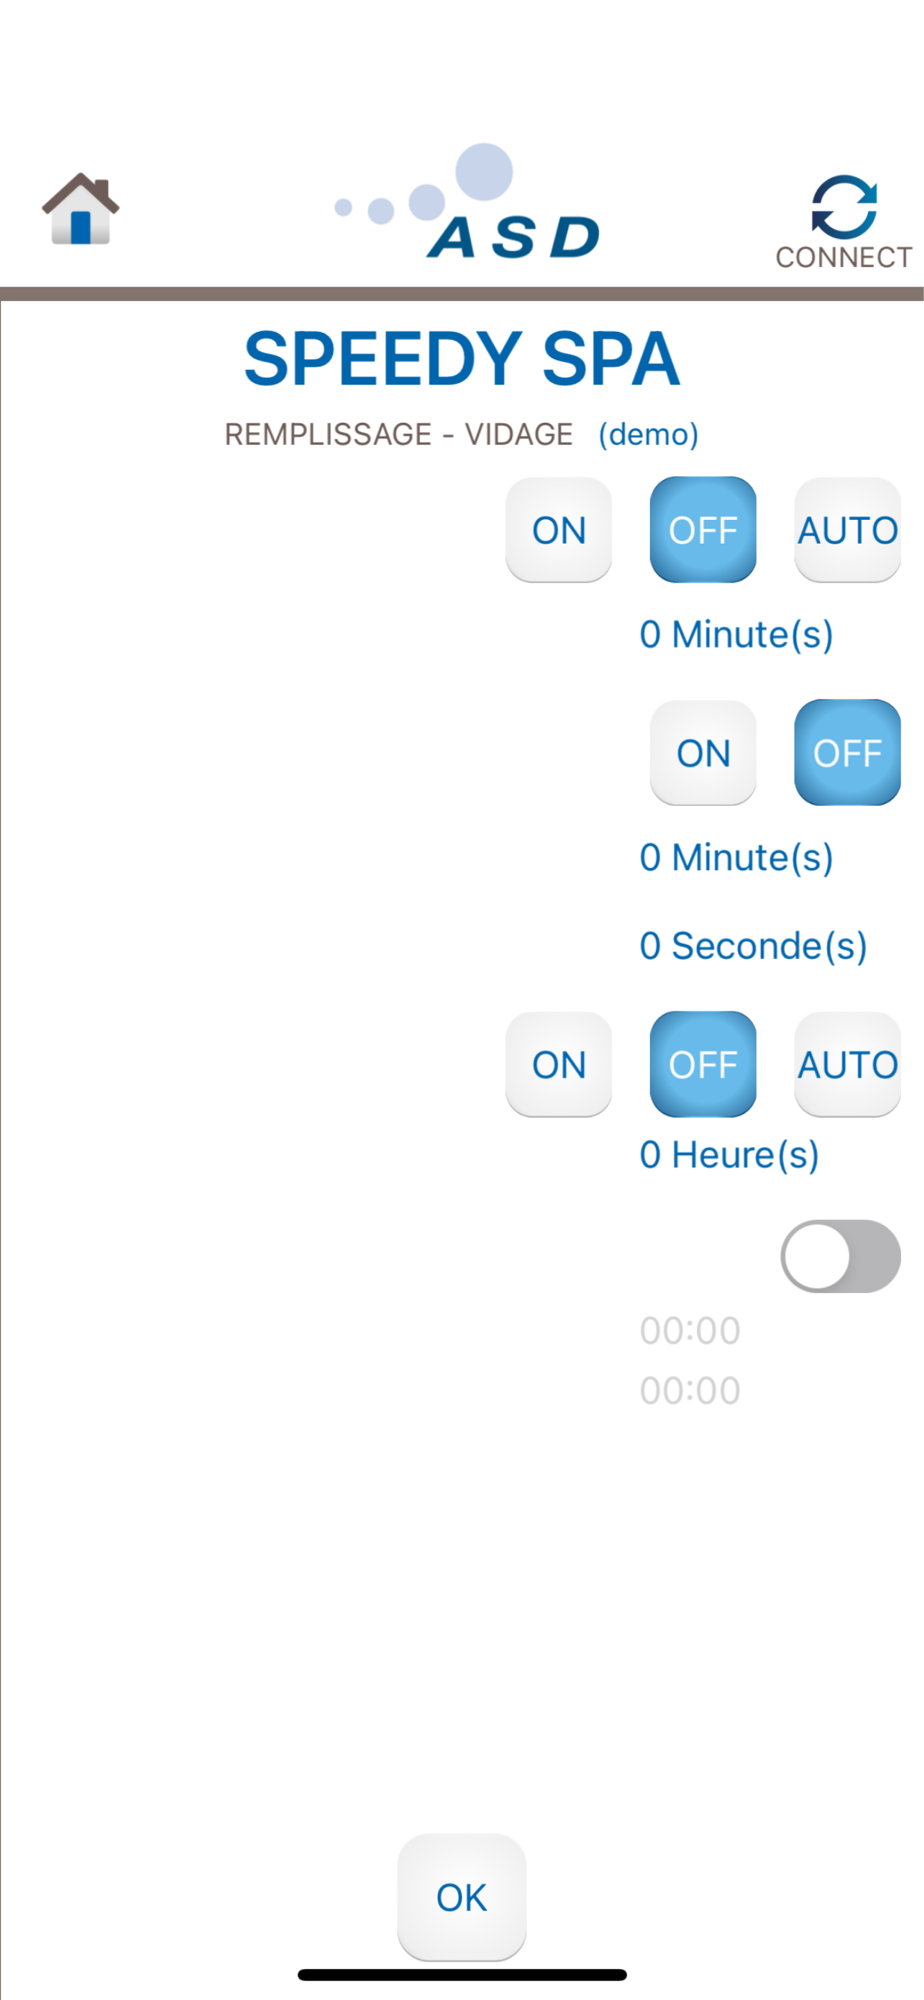Select AUTO in the third row
The width and height of the screenshot is (924, 2000).
click(848, 1065)
